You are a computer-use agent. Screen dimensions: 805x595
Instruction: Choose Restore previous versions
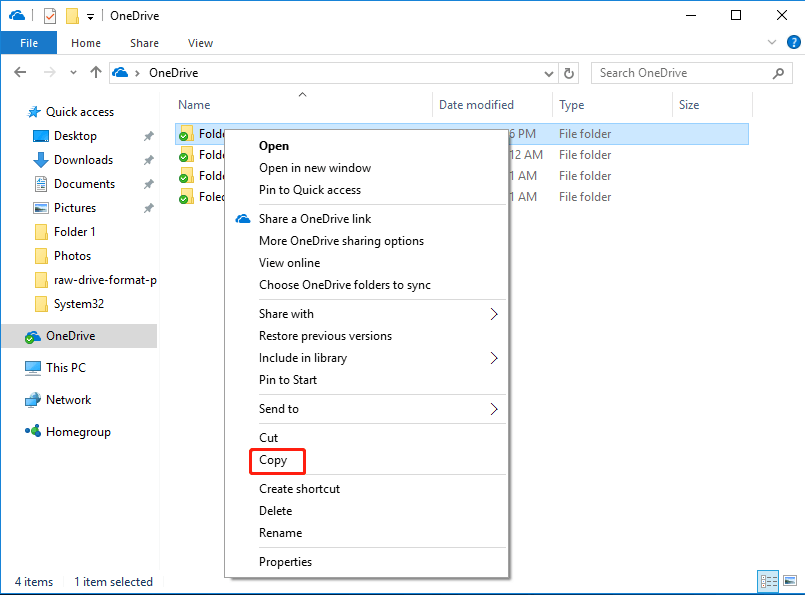click(x=325, y=336)
